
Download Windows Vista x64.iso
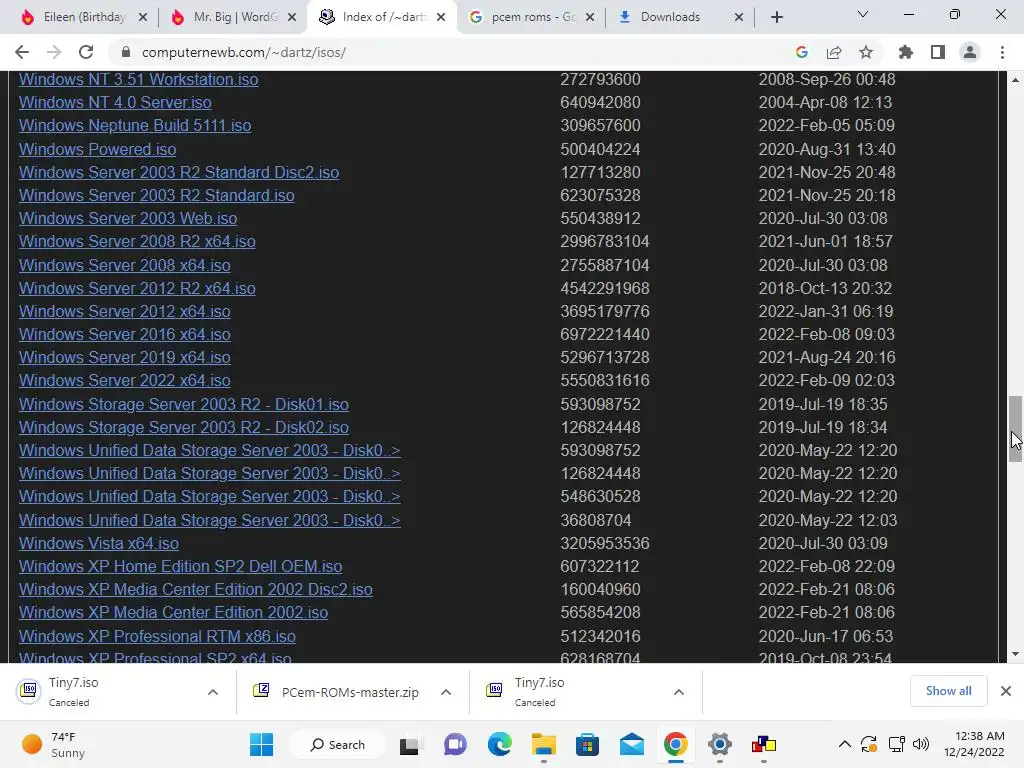click(99, 543)
